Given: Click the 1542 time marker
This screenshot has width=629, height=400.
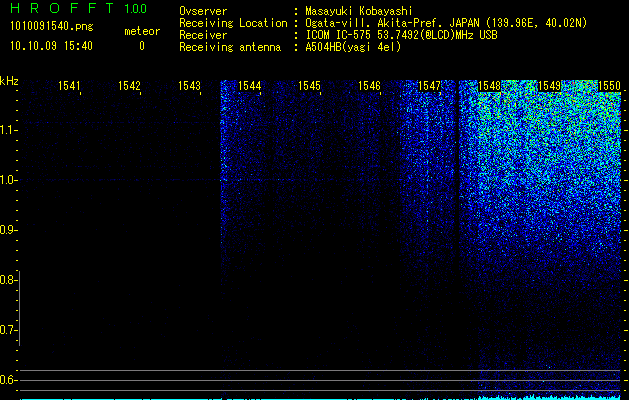Looking at the screenshot, I should click(x=129, y=86).
